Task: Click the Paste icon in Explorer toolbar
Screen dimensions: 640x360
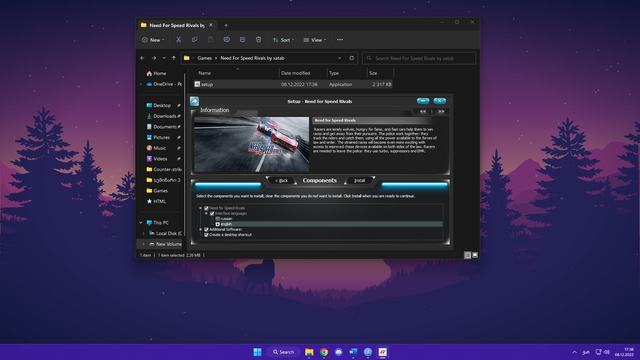Action: pos(210,40)
